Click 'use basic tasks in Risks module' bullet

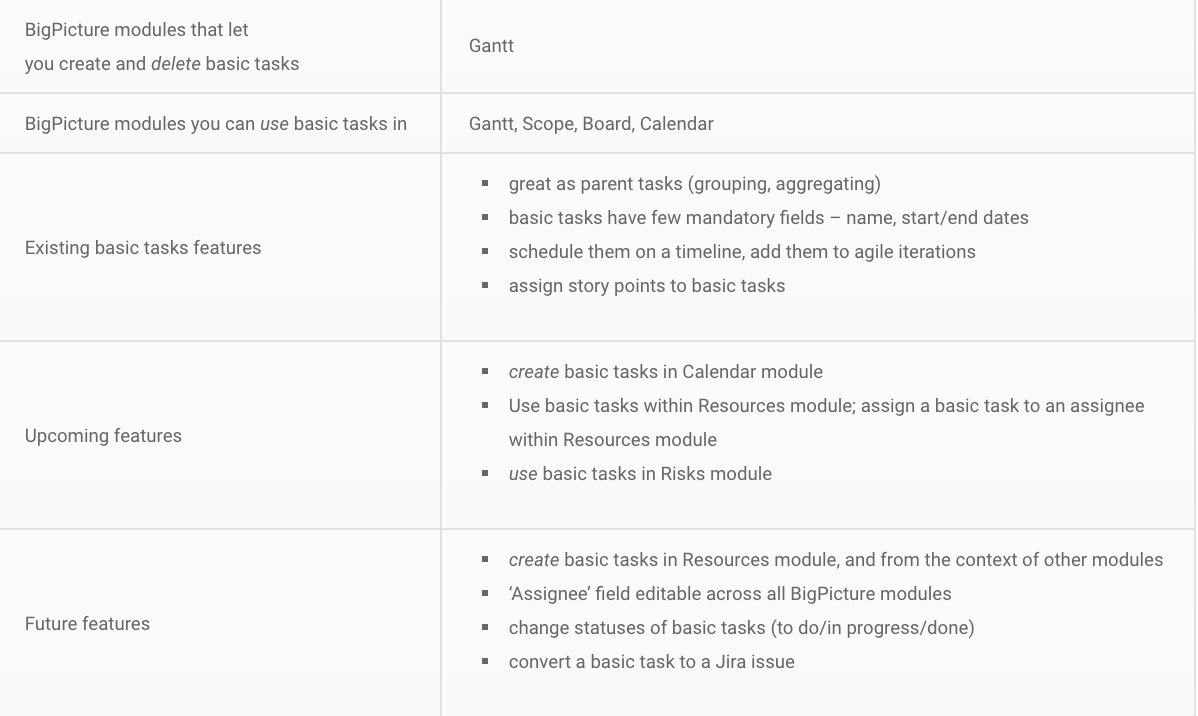click(640, 474)
